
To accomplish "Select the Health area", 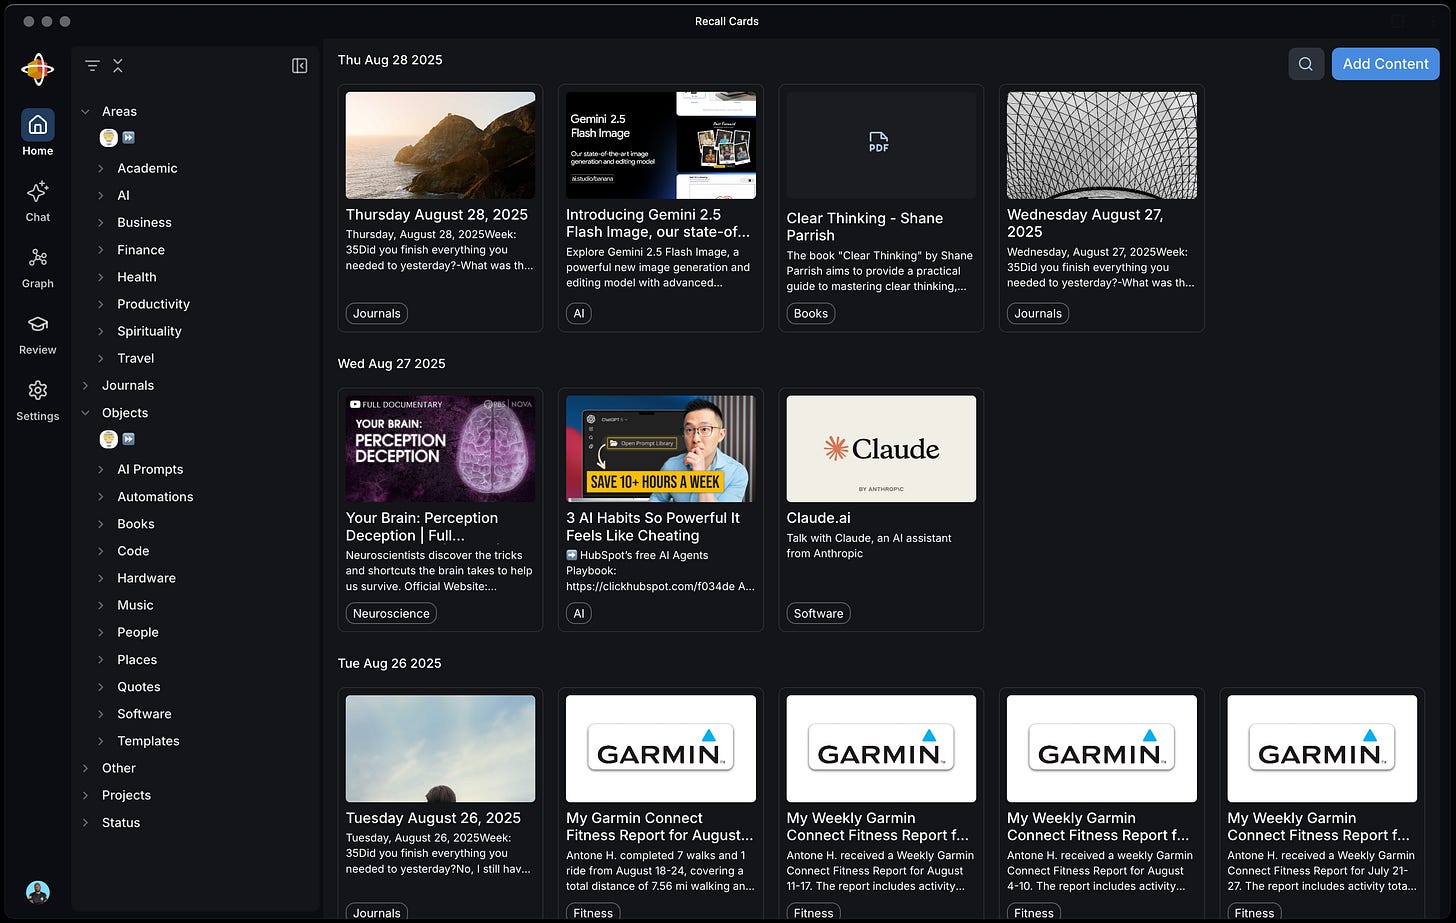I will [x=137, y=277].
